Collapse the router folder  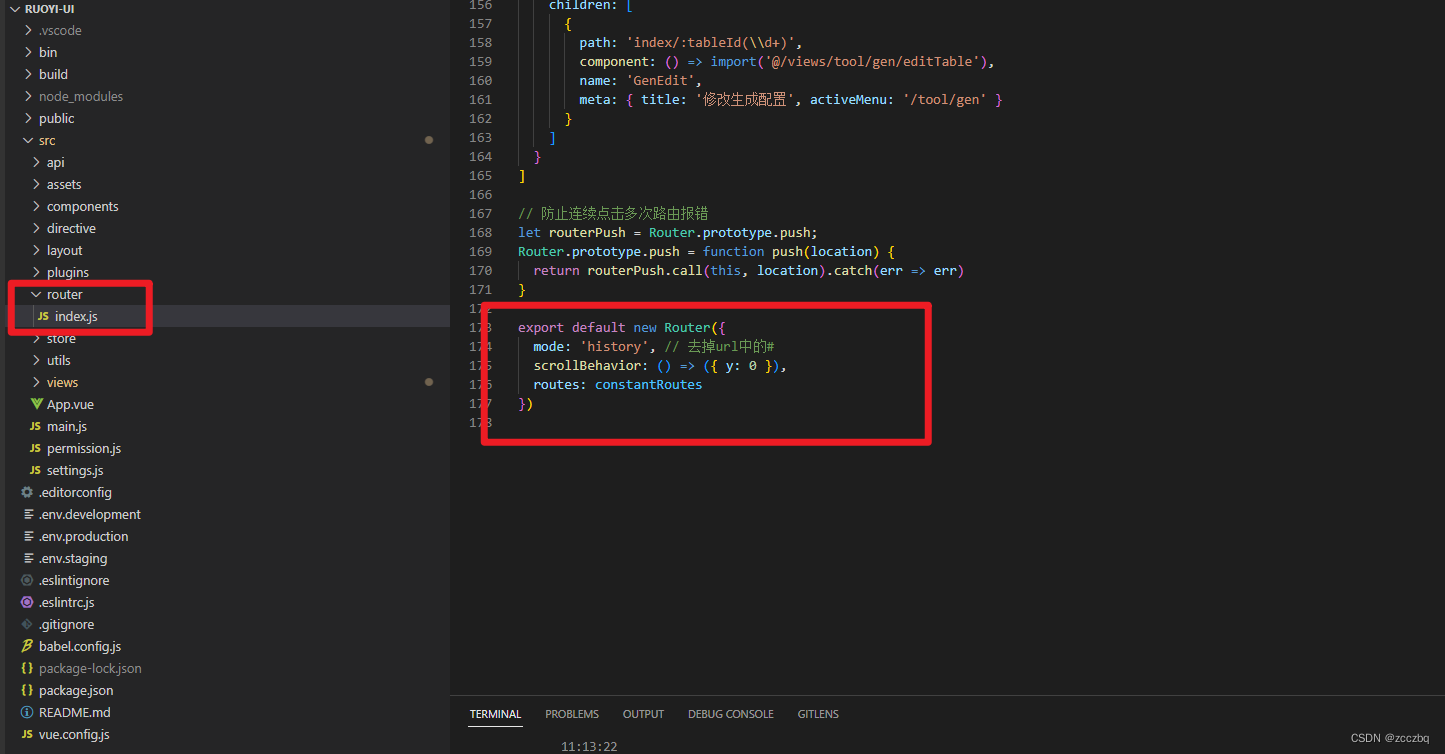(36, 294)
